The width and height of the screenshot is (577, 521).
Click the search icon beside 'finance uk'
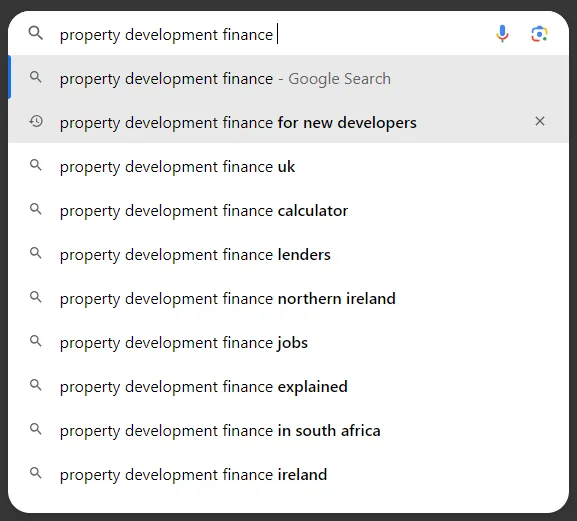pos(36,165)
